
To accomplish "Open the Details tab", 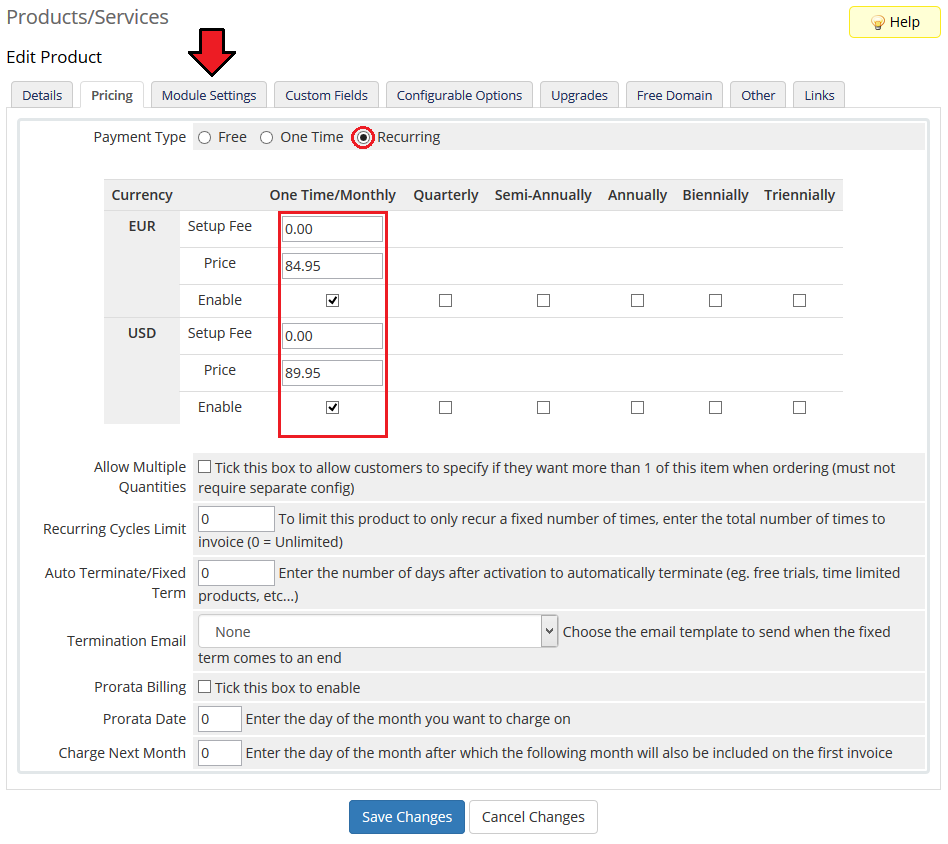I will (x=42, y=96).
